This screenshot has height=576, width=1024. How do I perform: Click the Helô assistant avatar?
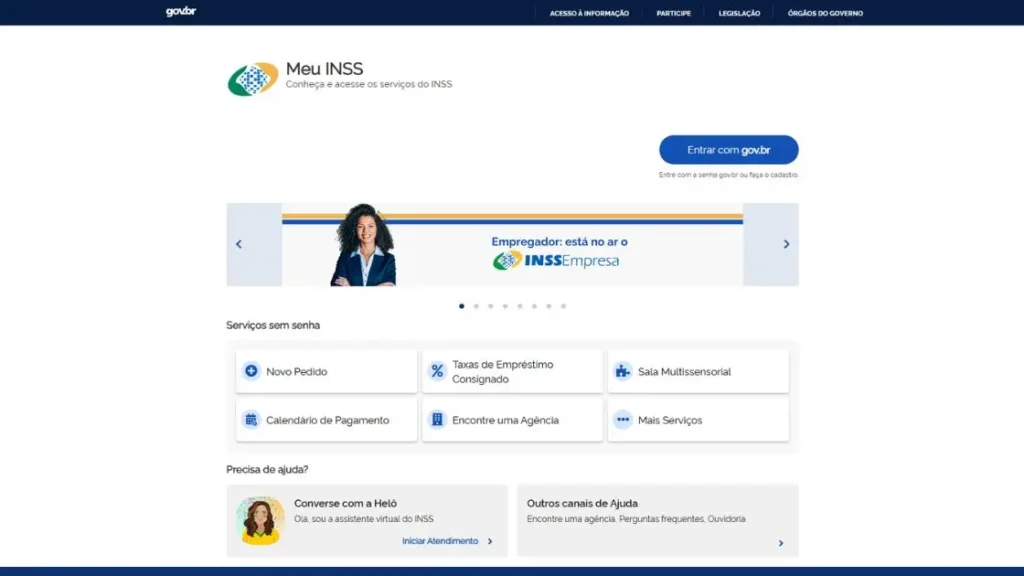point(260,520)
